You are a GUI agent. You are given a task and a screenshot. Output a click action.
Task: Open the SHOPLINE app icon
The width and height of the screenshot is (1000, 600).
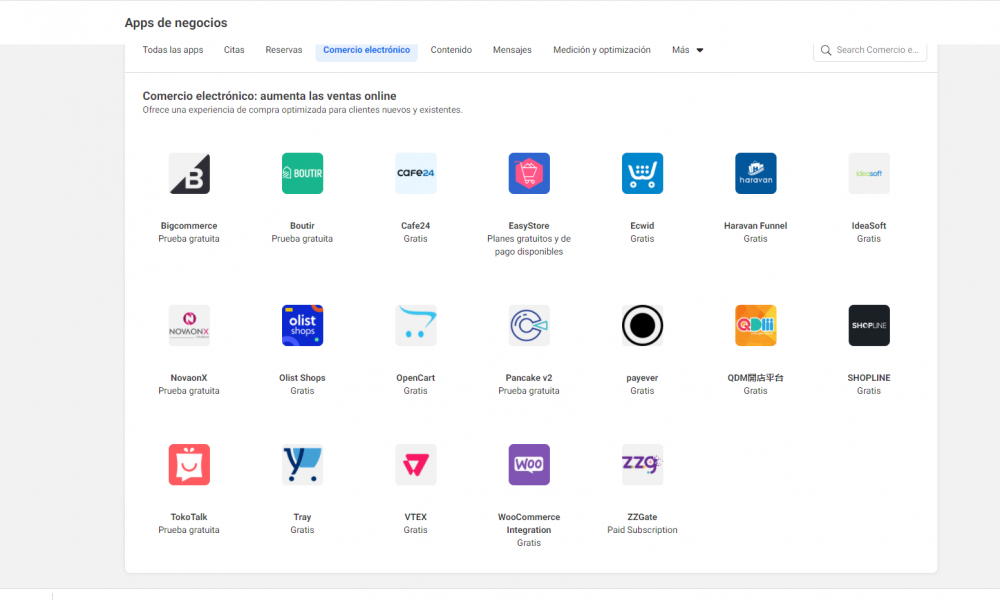(869, 325)
